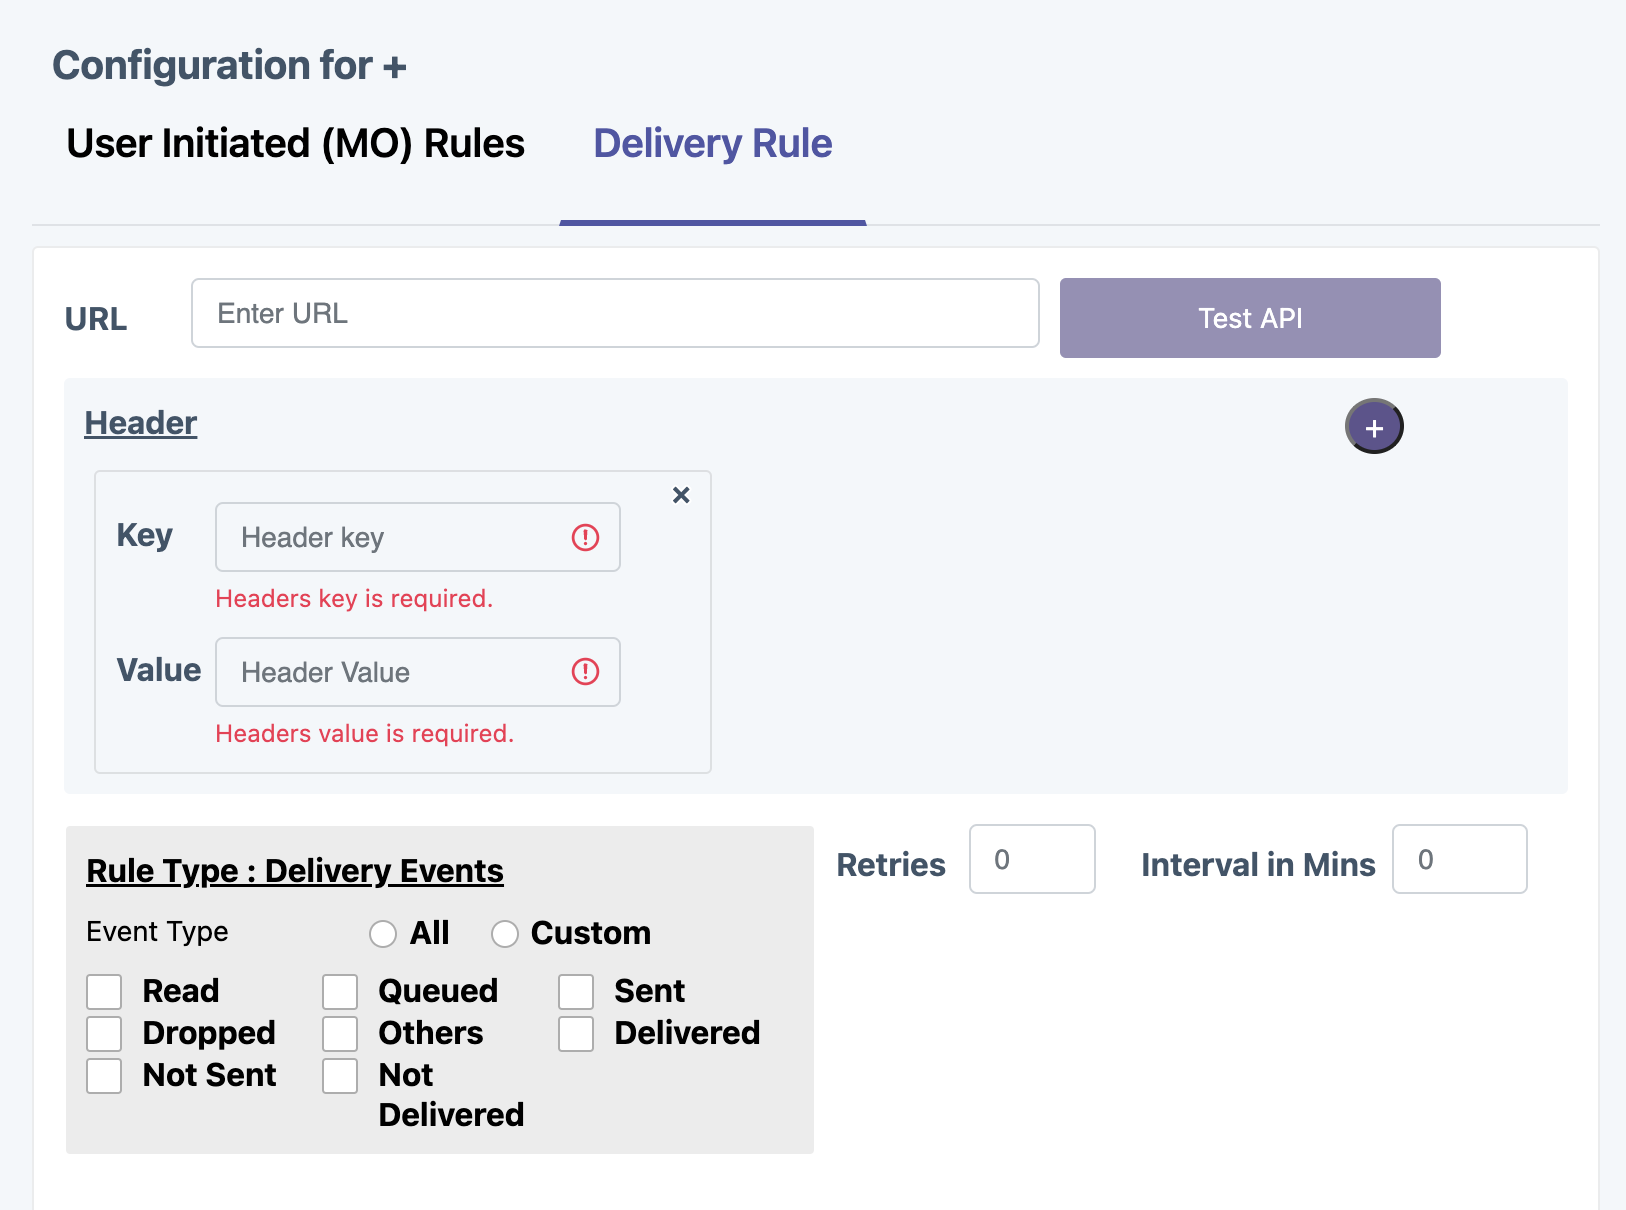
Task: Remove the header row with X icon
Action: pos(681,495)
